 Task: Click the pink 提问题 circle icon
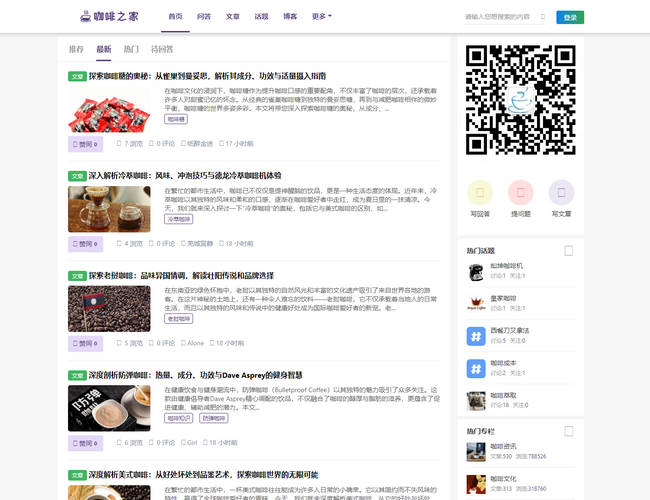pos(521,192)
